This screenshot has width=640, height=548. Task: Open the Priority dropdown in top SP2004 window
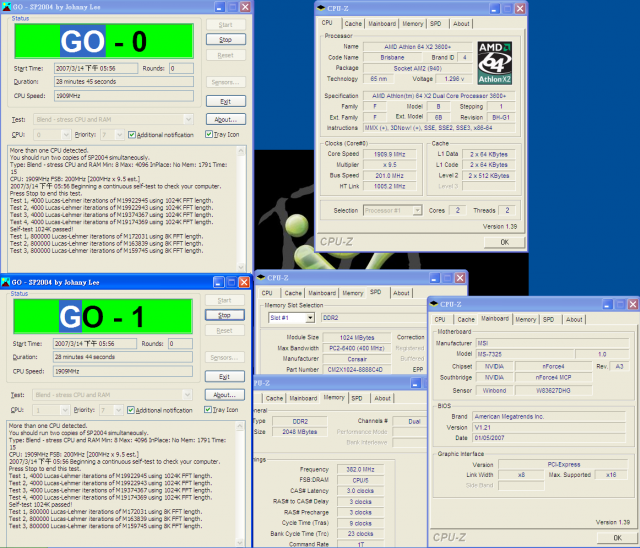point(119,135)
